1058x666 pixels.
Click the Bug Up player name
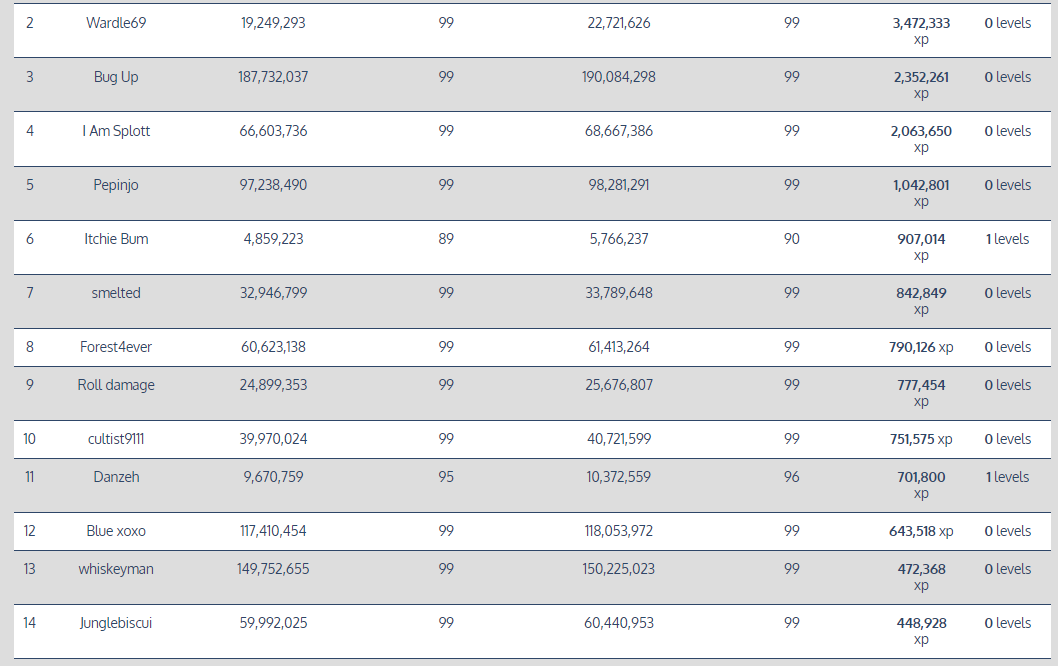click(116, 77)
